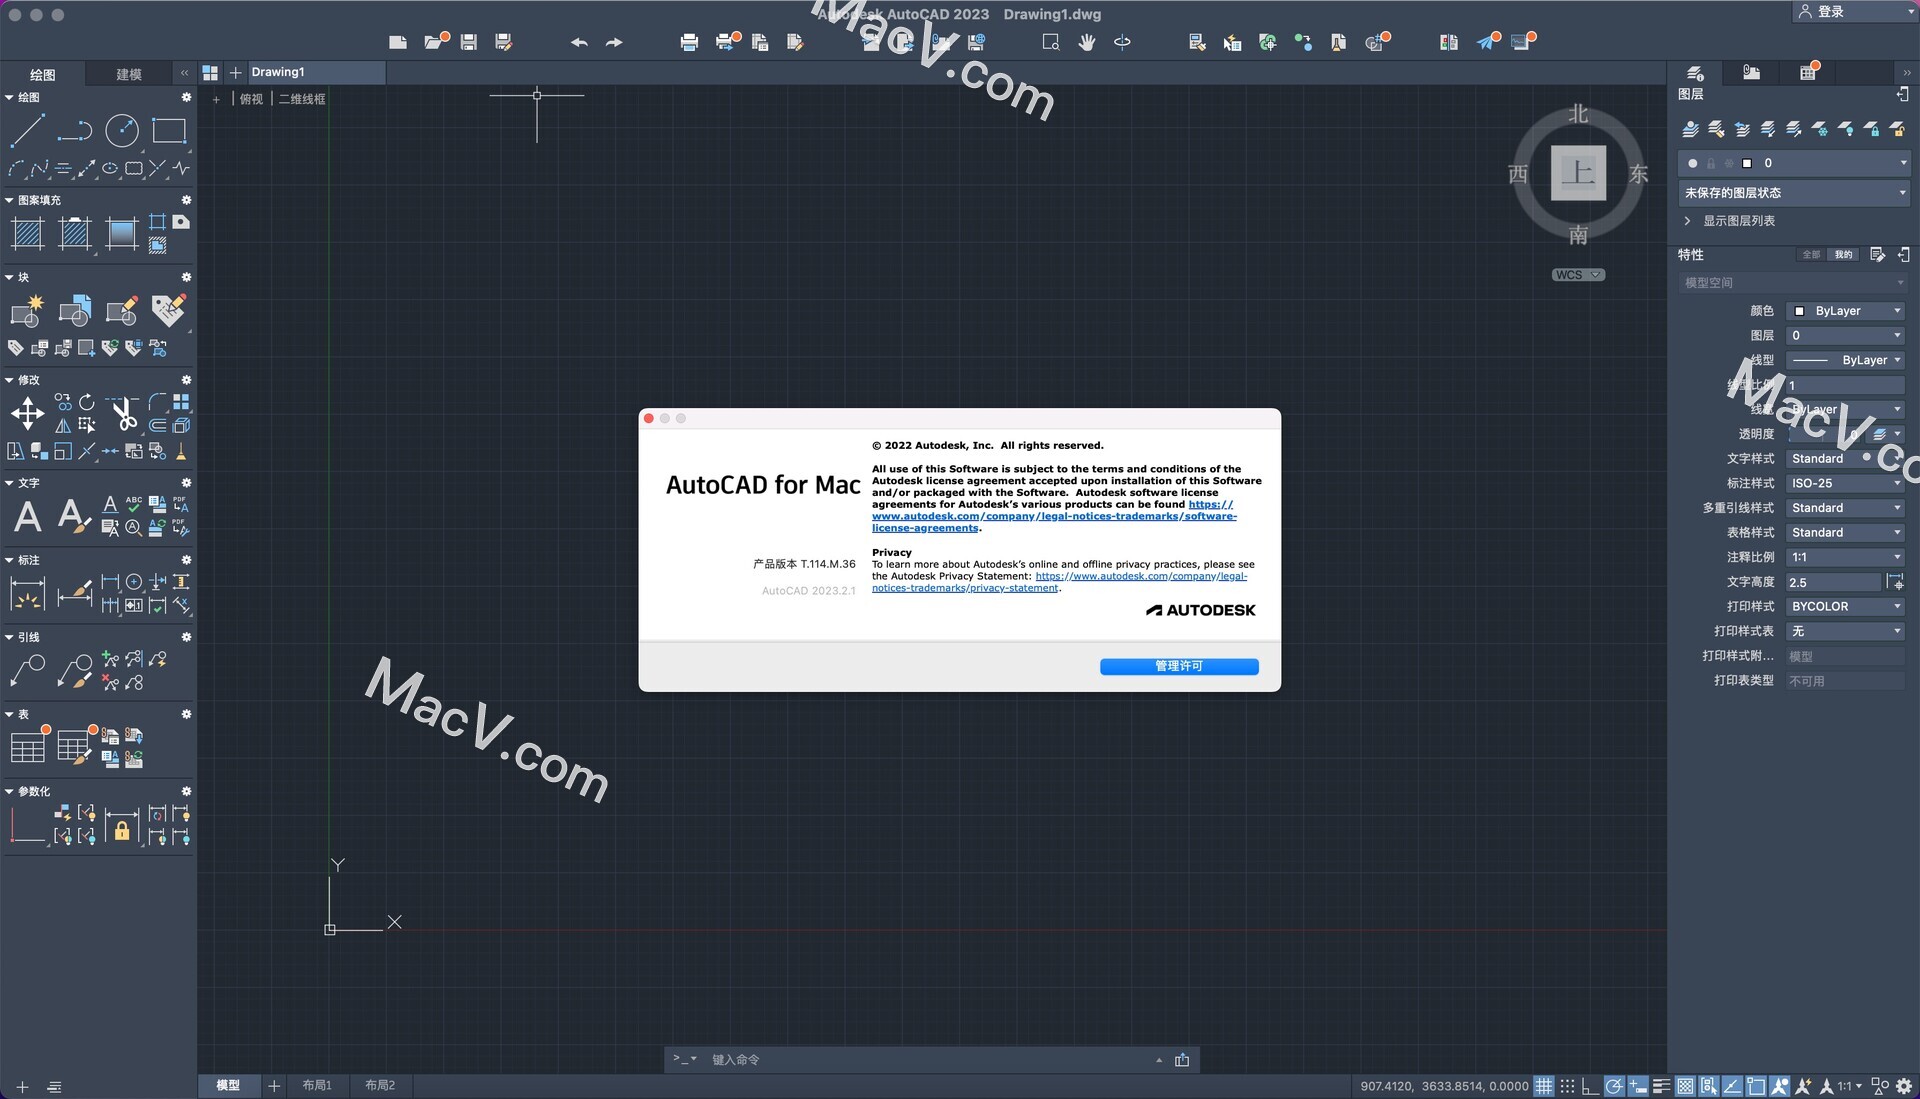Click the Manage License button
This screenshot has height=1099, width=1920.
(x=1179, y=666)
